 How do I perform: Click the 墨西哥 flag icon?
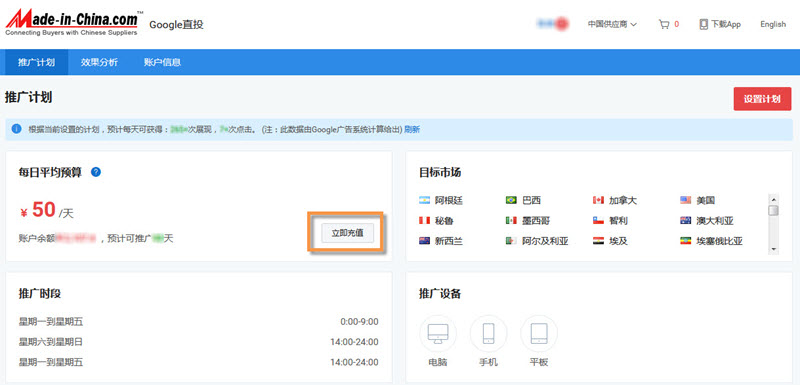click(x=511, y=220)
